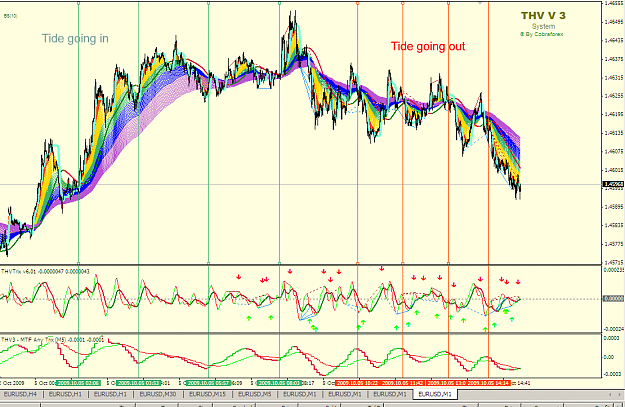Click the 0.0003 MTF Trix scale value
This screenshot has width=625, height=407.
pos(611,338)
